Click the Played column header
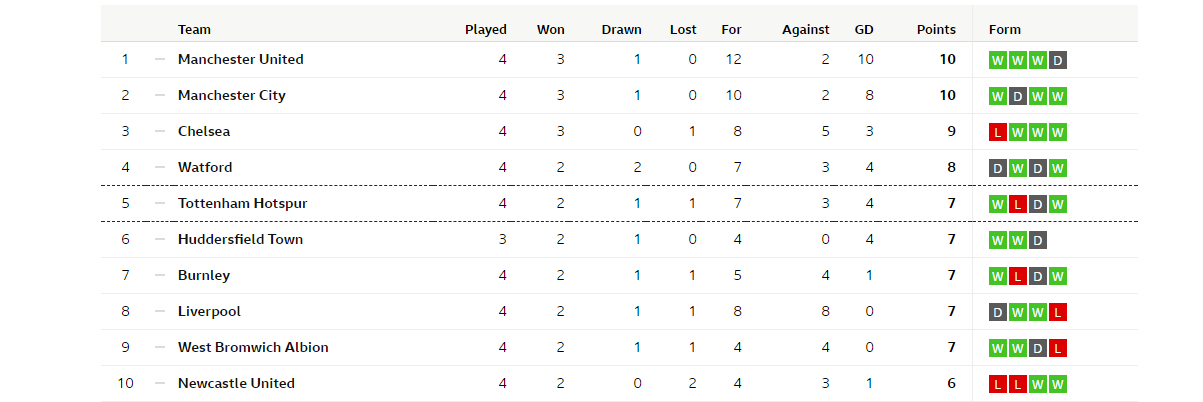1203x402 pixels. click(x=486, y=30)
